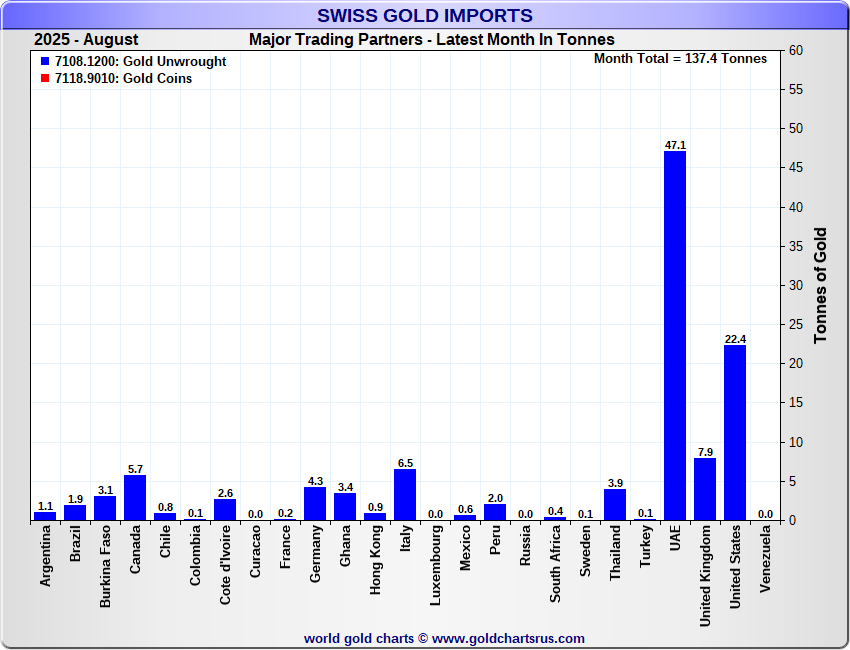Click the SWISS GOLD IMPORTS title
Screen dimensions: 850x650
click(x=425, y=16)
